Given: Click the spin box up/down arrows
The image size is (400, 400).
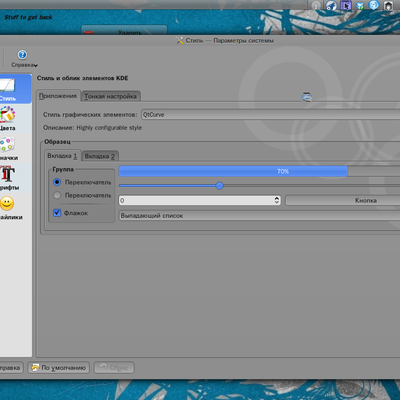Looking at the screenshot, I should (x=277, y=200).
